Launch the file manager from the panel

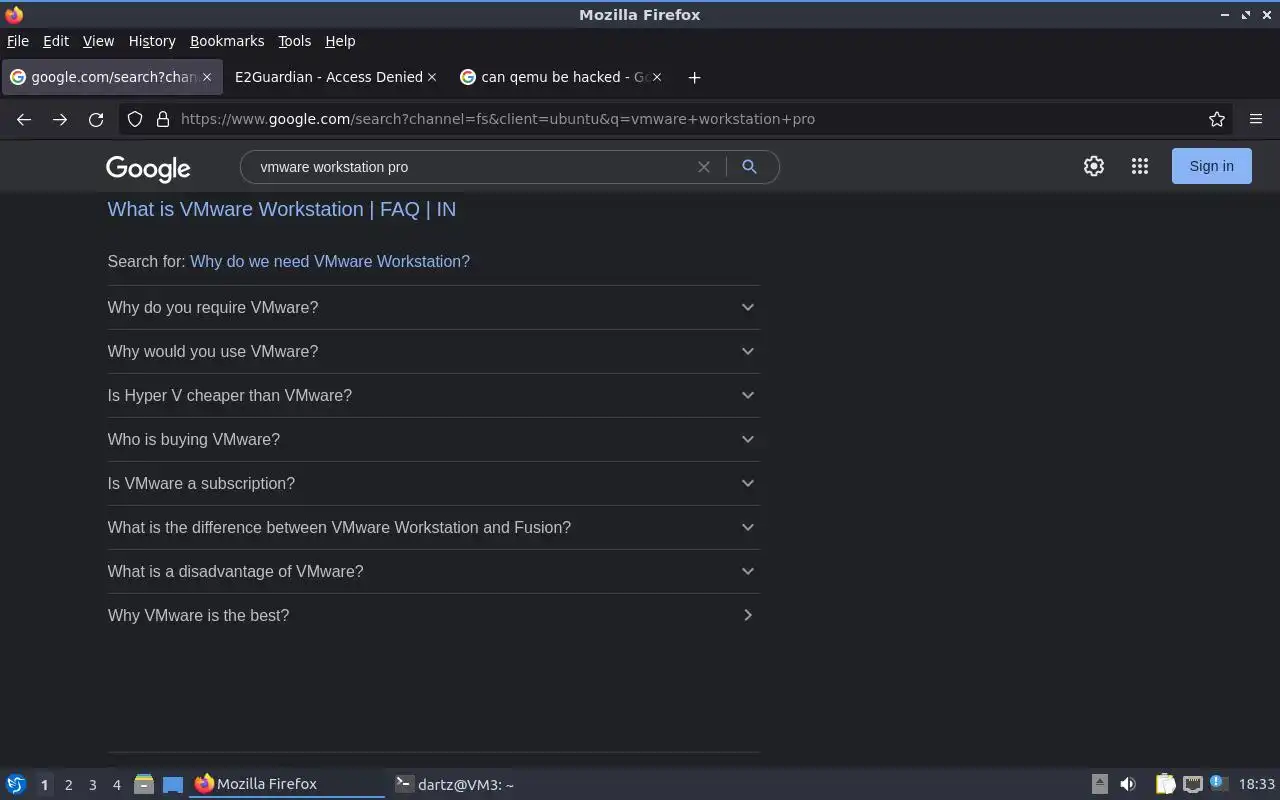[143, 784]
